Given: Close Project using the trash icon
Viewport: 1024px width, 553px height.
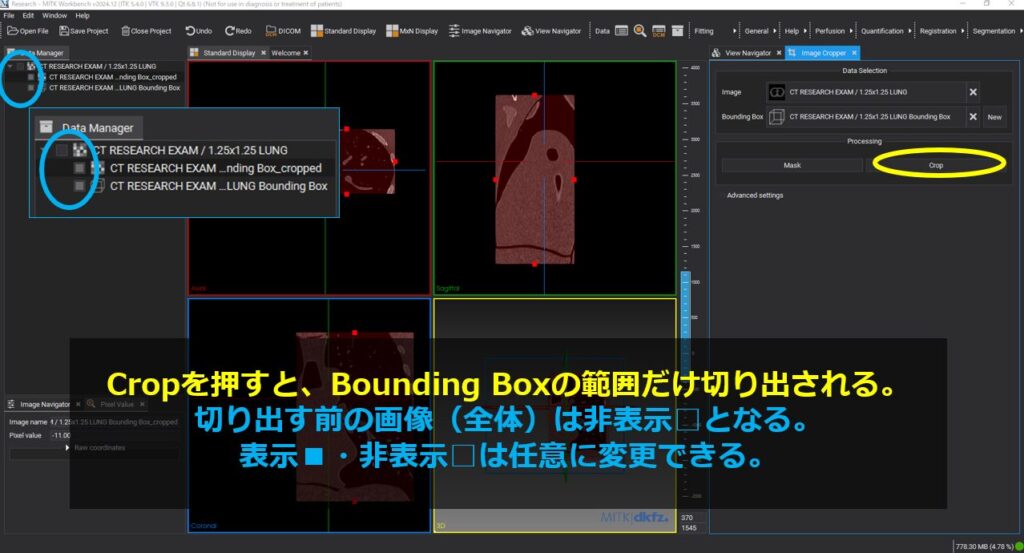Looking at the screenshot, I should point(146,31).
